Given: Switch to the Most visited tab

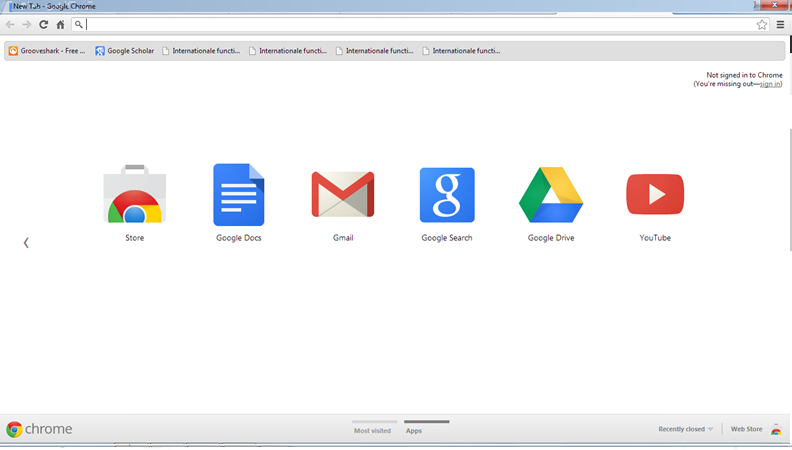Looking at the screenshot, I should [x=373, y=427].
